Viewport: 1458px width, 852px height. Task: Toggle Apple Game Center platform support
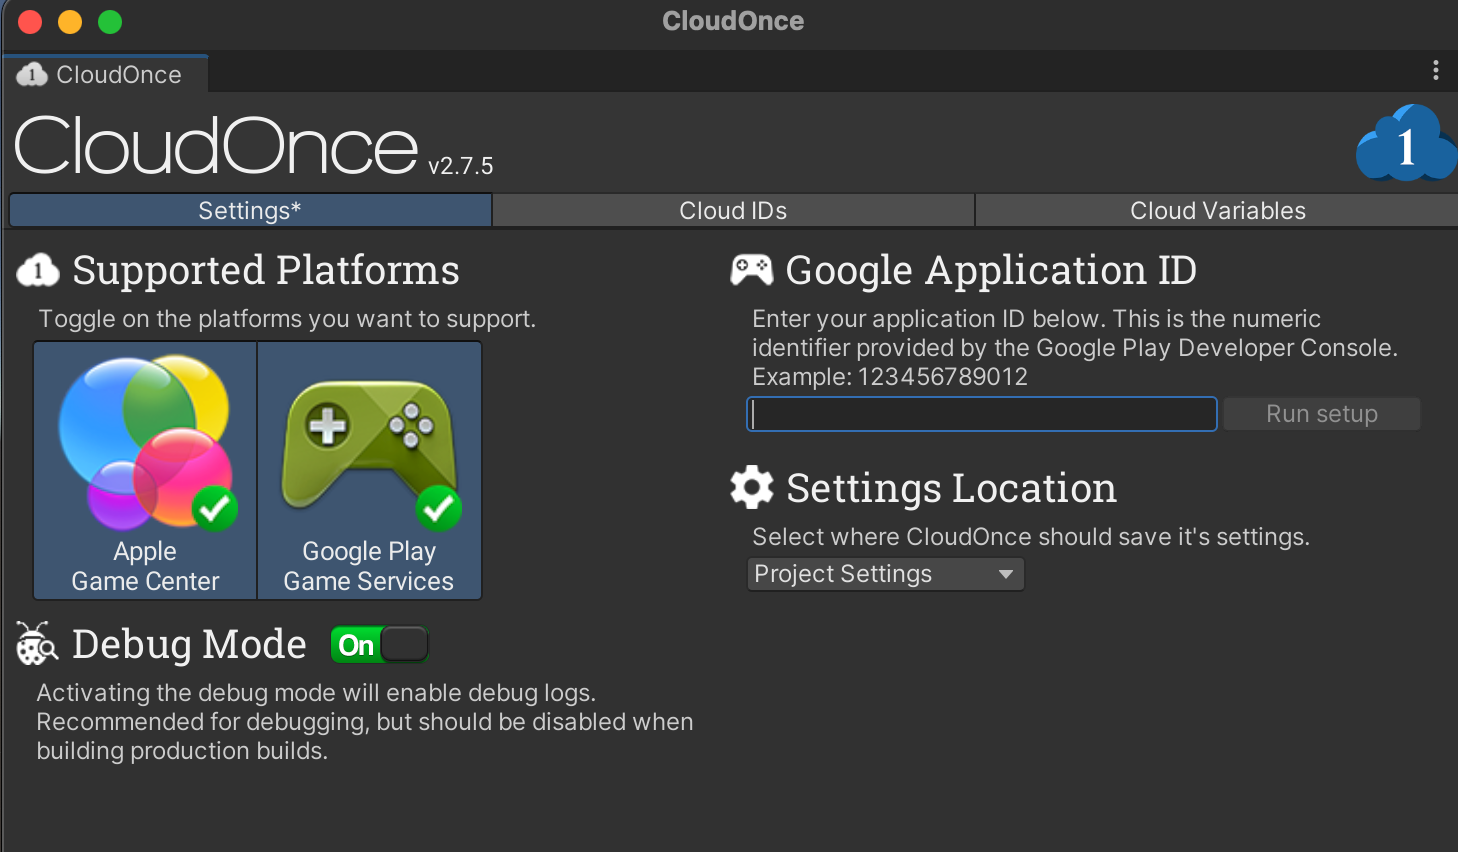[146, 471]
